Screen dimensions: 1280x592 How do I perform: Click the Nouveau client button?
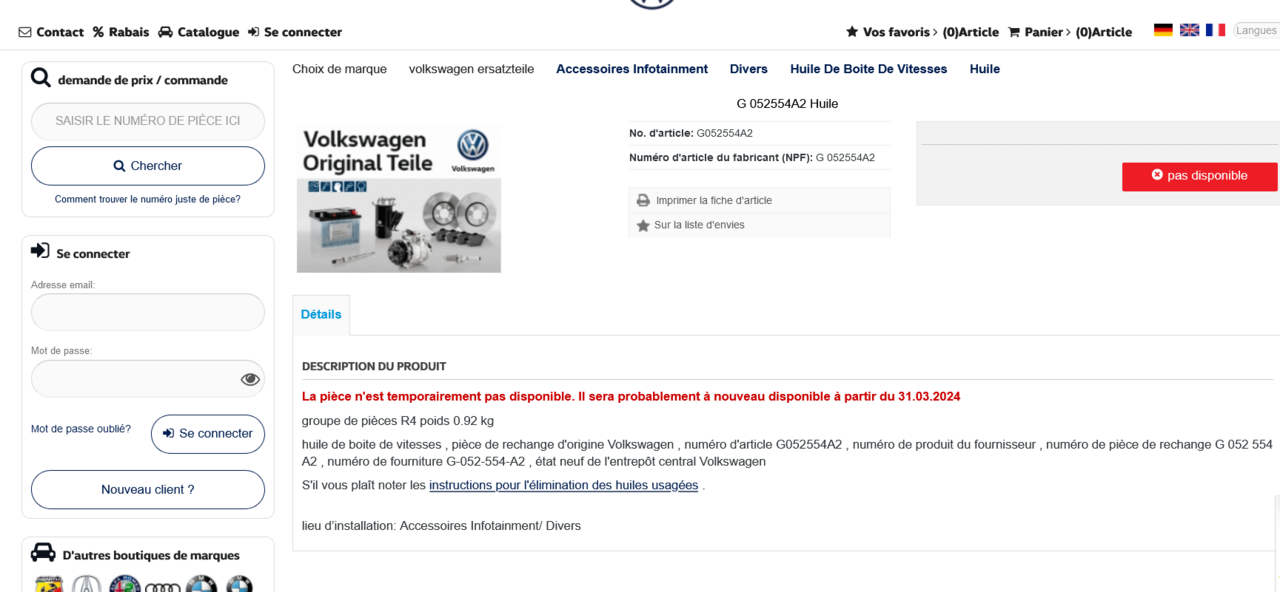148,490
